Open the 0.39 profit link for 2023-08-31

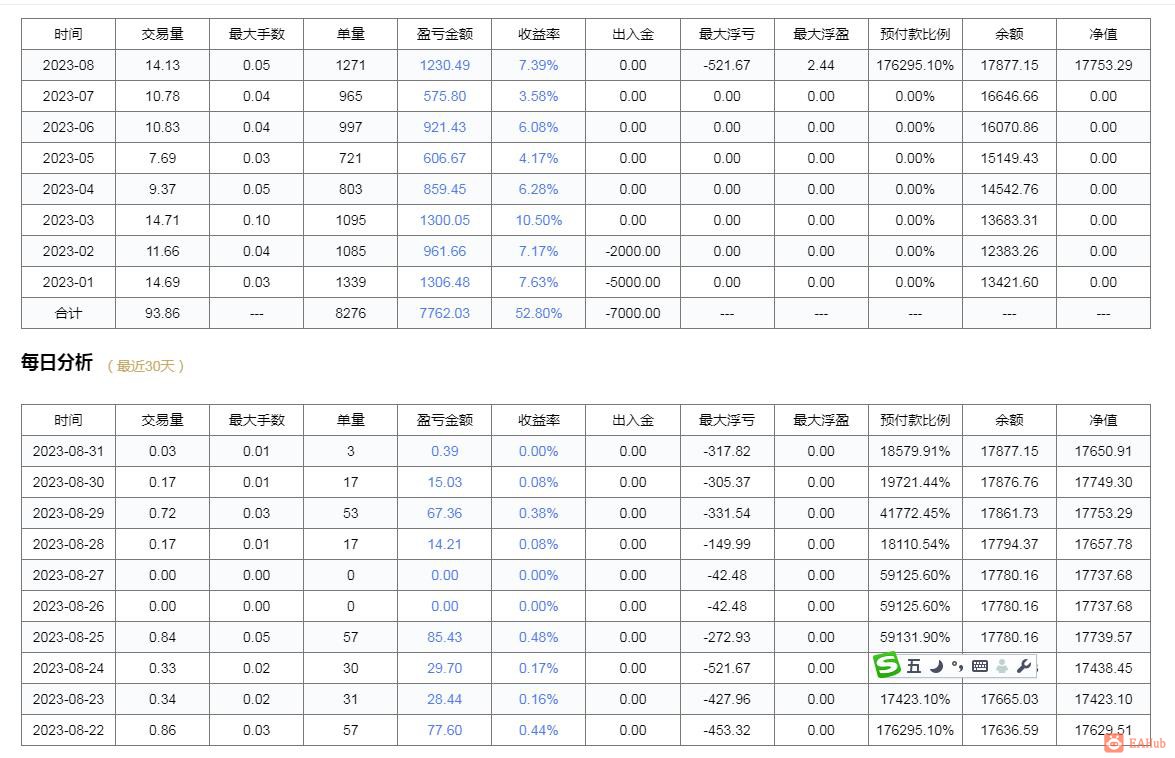pyautogui.click(x=444, y=452)
